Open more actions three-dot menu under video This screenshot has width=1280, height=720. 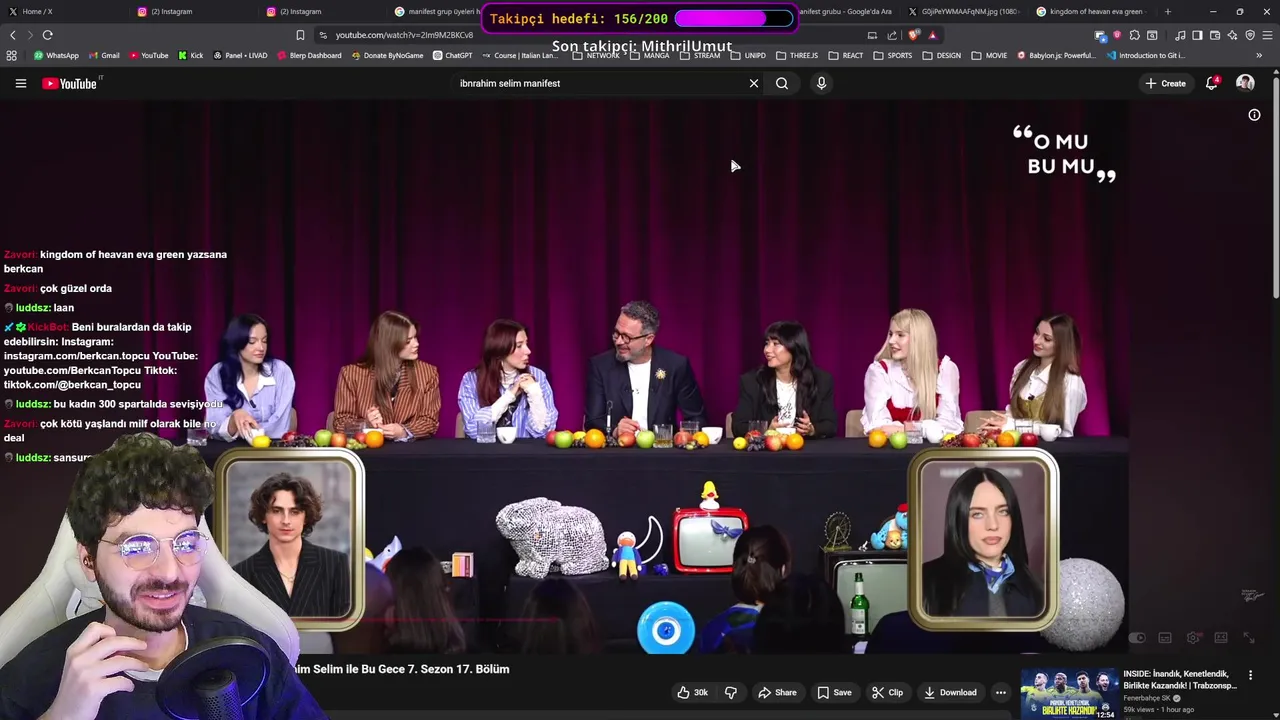1000,692
